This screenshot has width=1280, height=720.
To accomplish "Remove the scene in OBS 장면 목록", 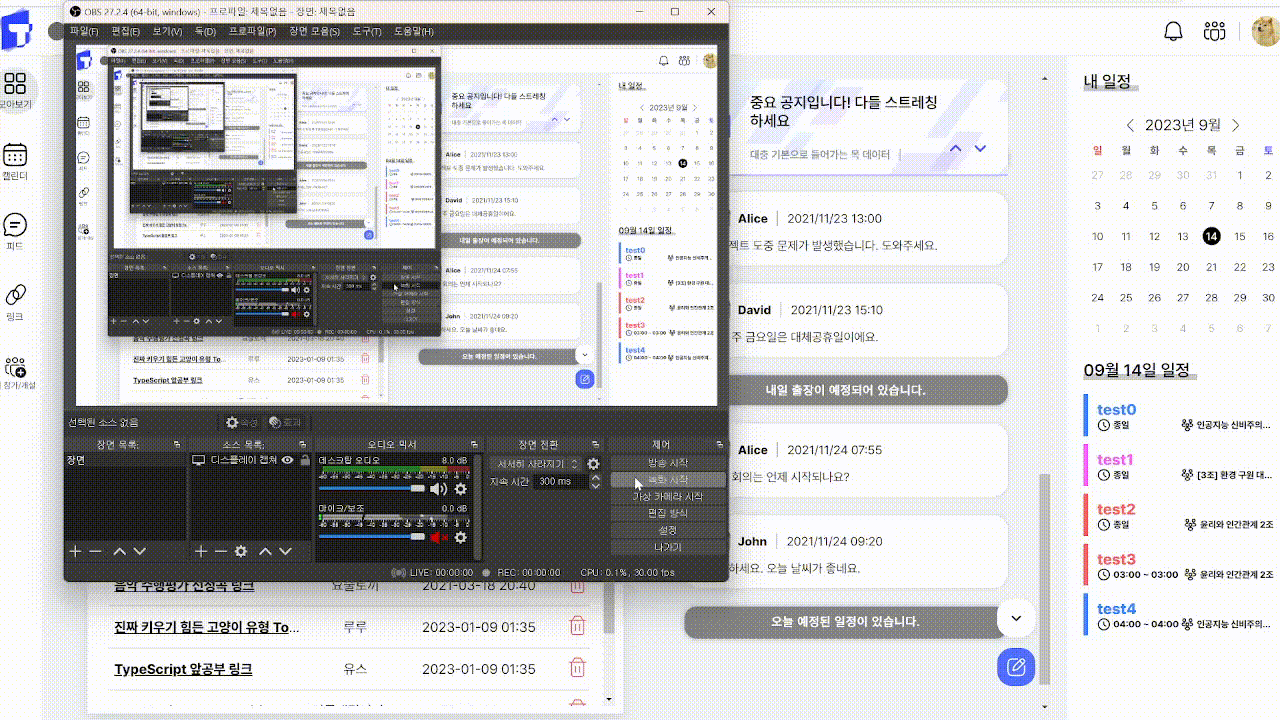I will (95, 551).
